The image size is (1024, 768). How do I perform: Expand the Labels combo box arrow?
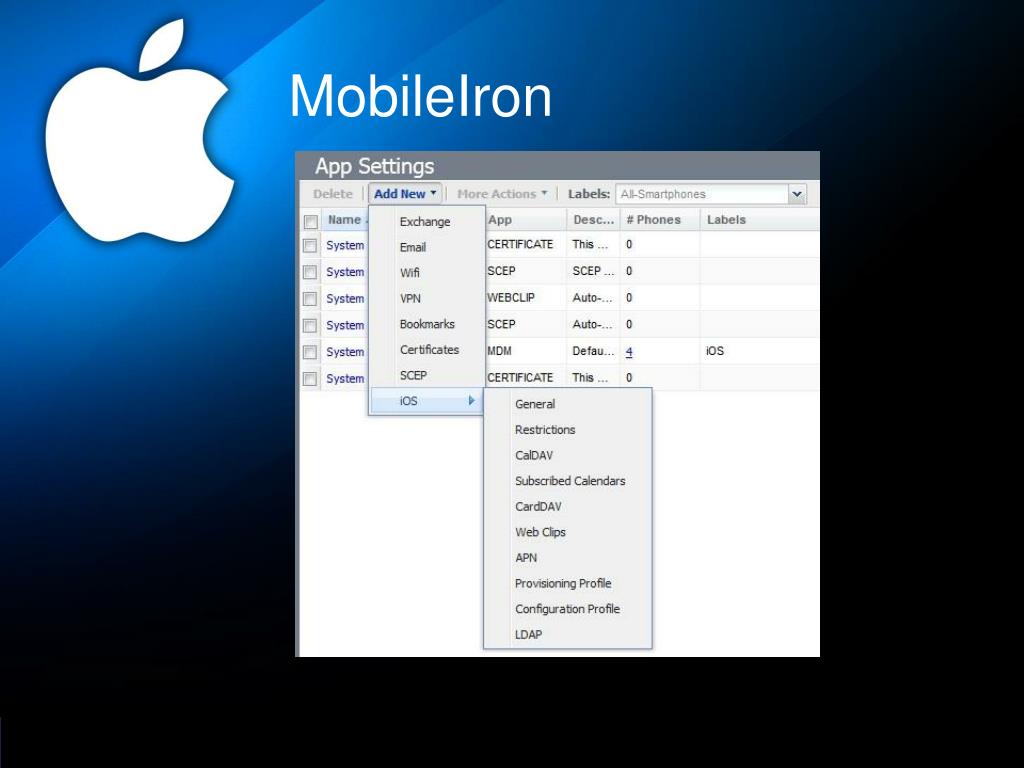pos(797,194)
